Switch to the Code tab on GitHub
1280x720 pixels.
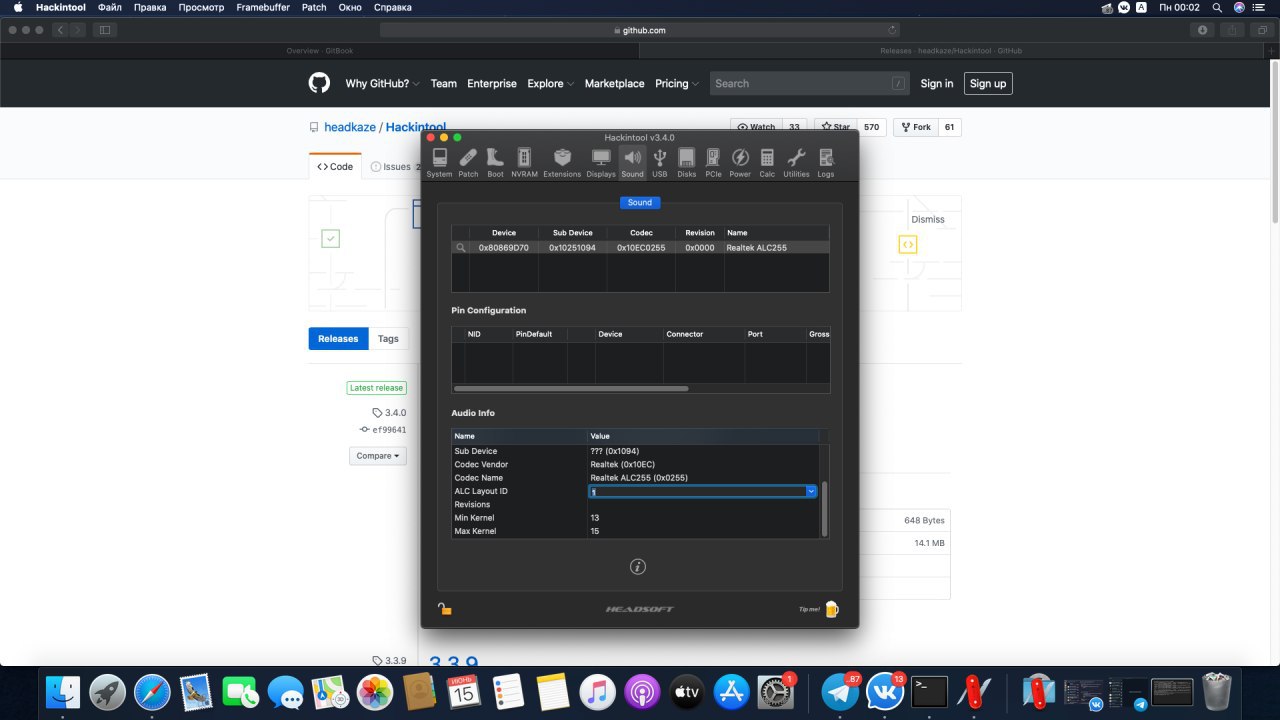(x=335, y=167)
